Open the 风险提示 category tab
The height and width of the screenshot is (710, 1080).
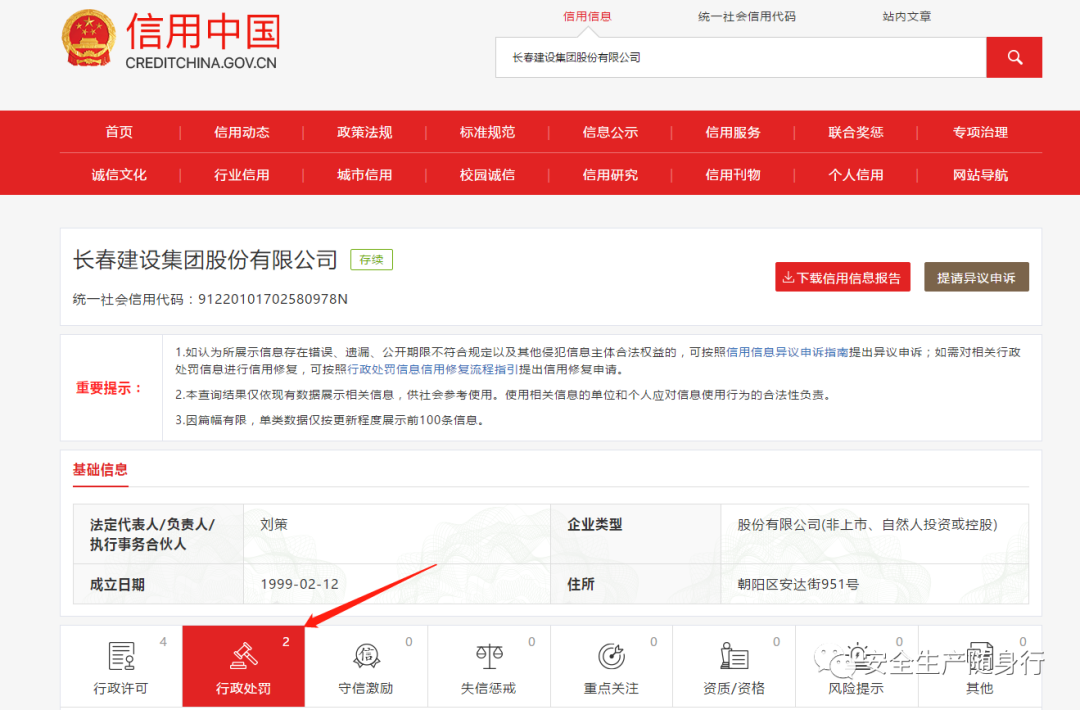click(x=856, y=666)
